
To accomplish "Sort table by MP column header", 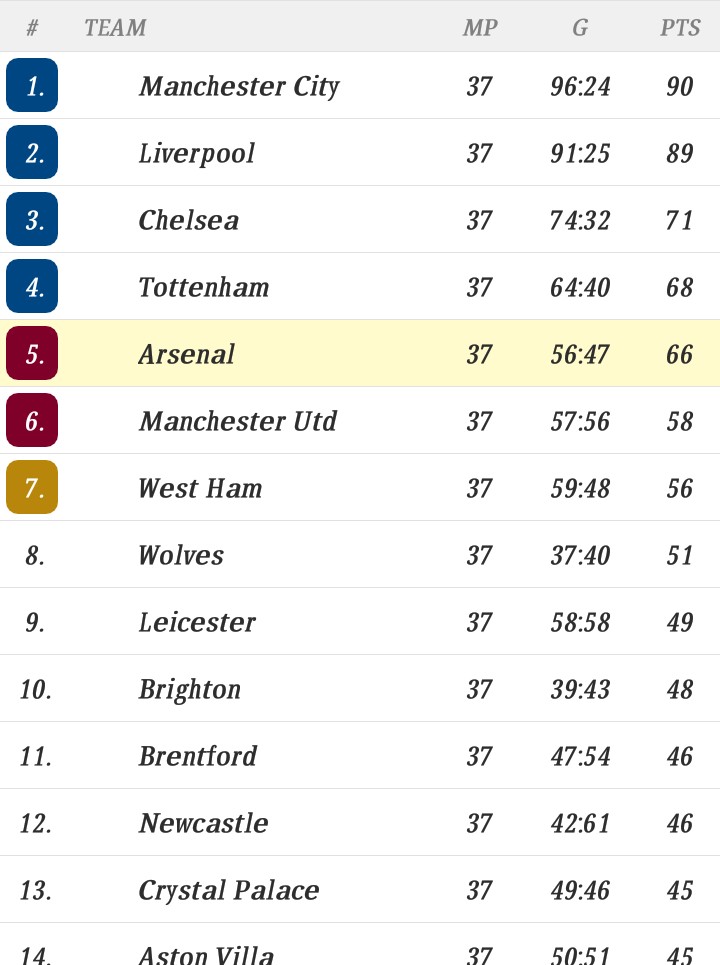I will (x=480, y=28).
